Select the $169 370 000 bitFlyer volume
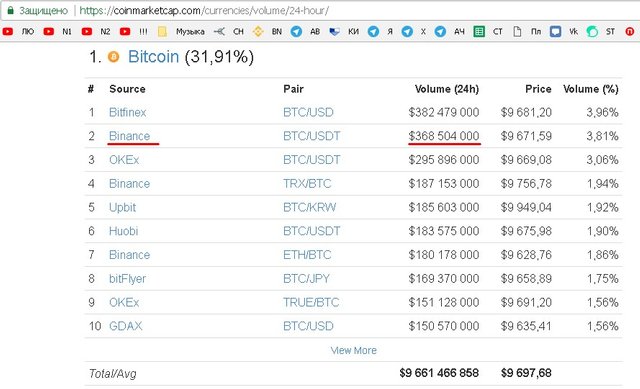640x389 pixels. [444, 278]
